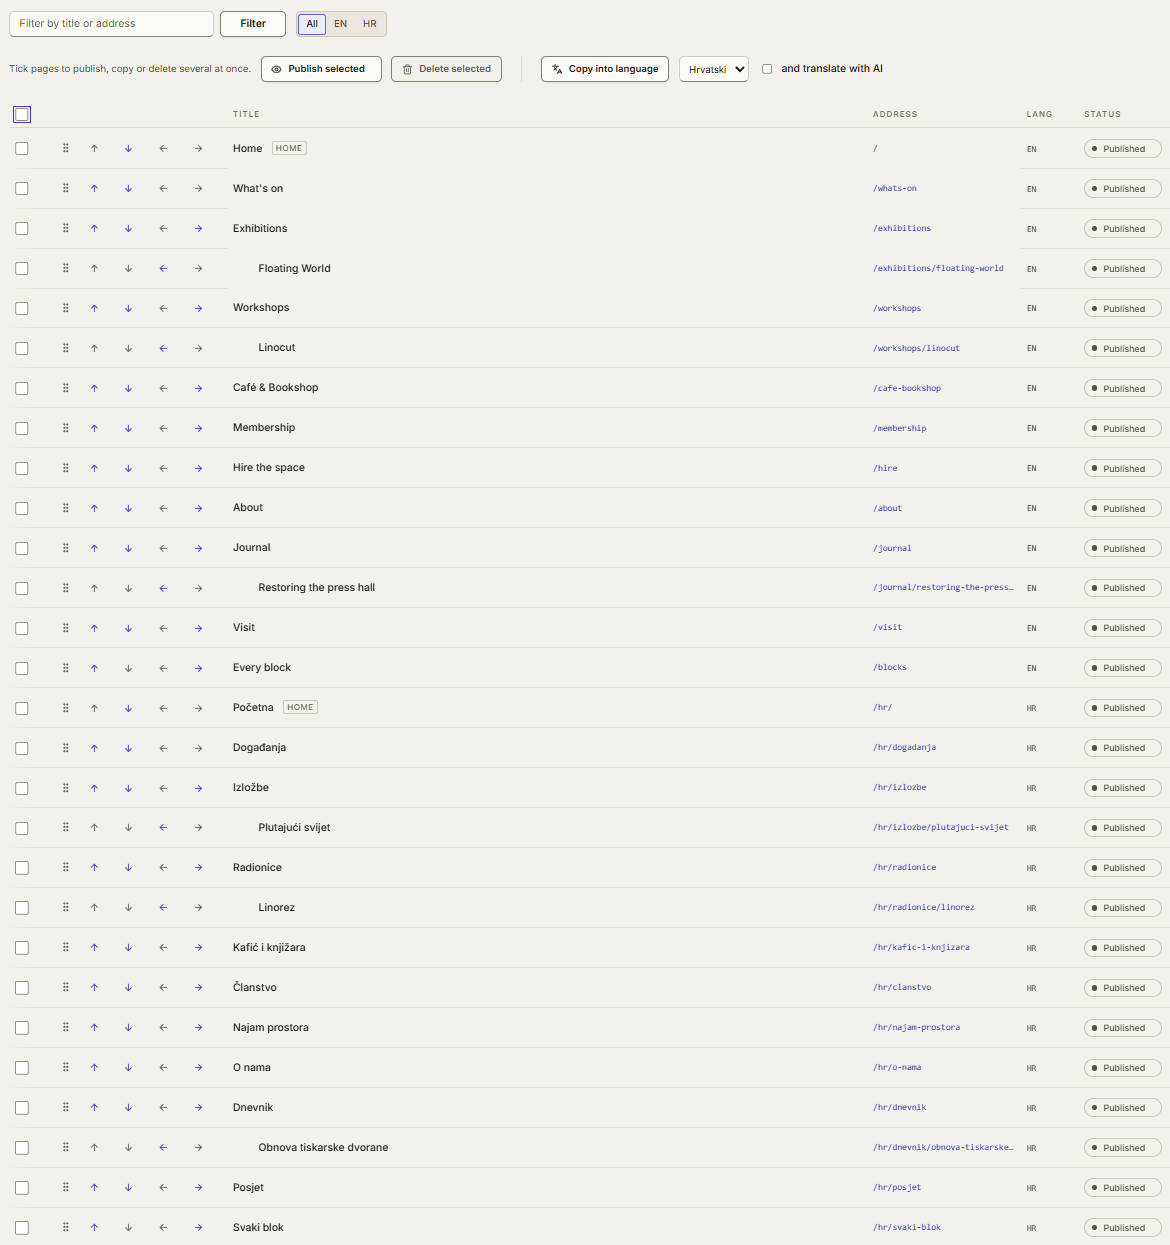Open the Hrvatski language dropdown

pyautogui.click(x=714, y=69)
